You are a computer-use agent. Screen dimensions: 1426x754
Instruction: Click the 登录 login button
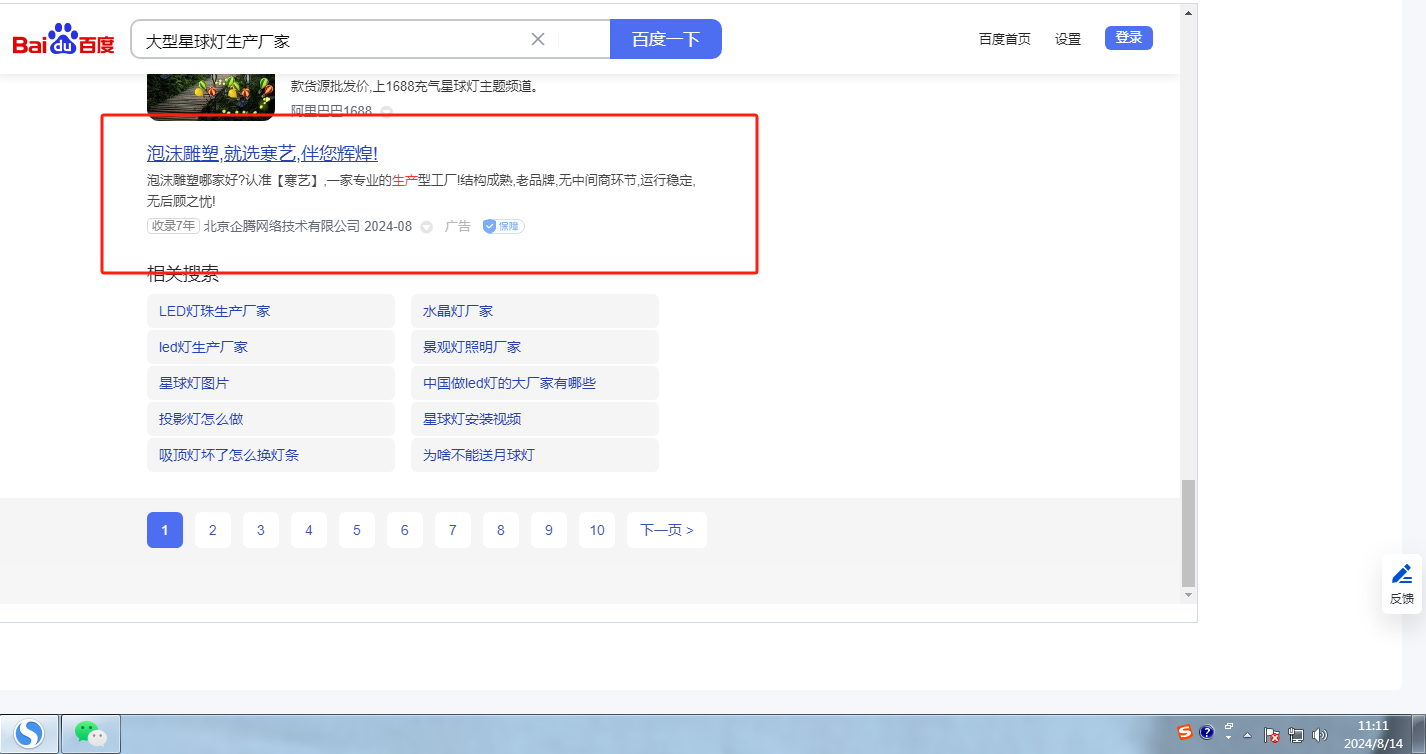(1129, 38)
